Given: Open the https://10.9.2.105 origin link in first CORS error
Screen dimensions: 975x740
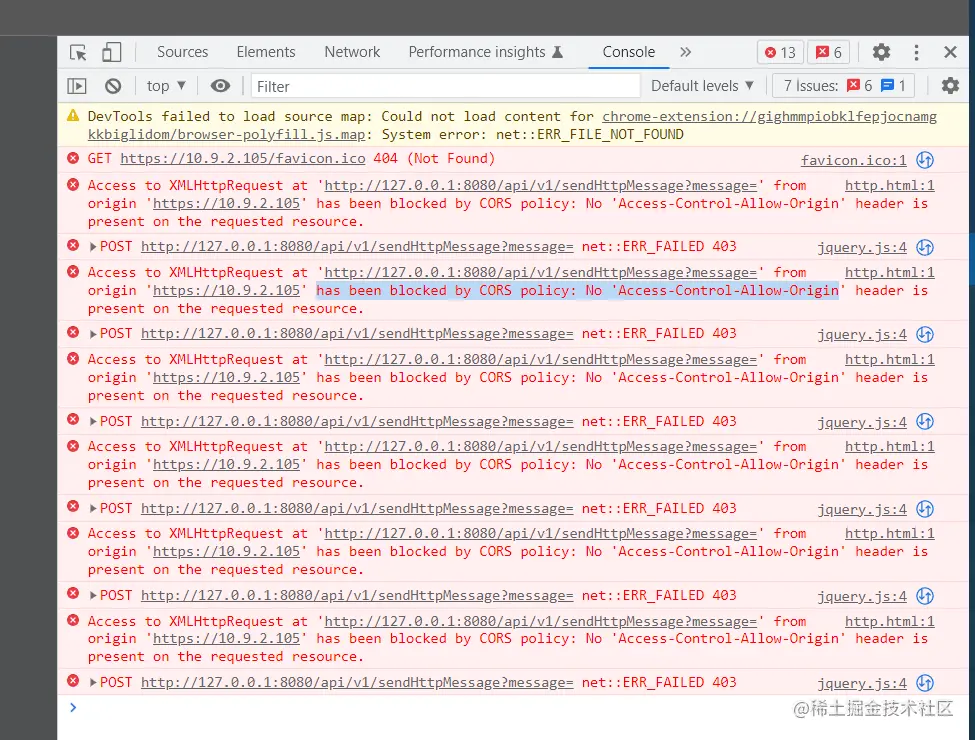Looking at the screenshot, I should coord(226,203).
